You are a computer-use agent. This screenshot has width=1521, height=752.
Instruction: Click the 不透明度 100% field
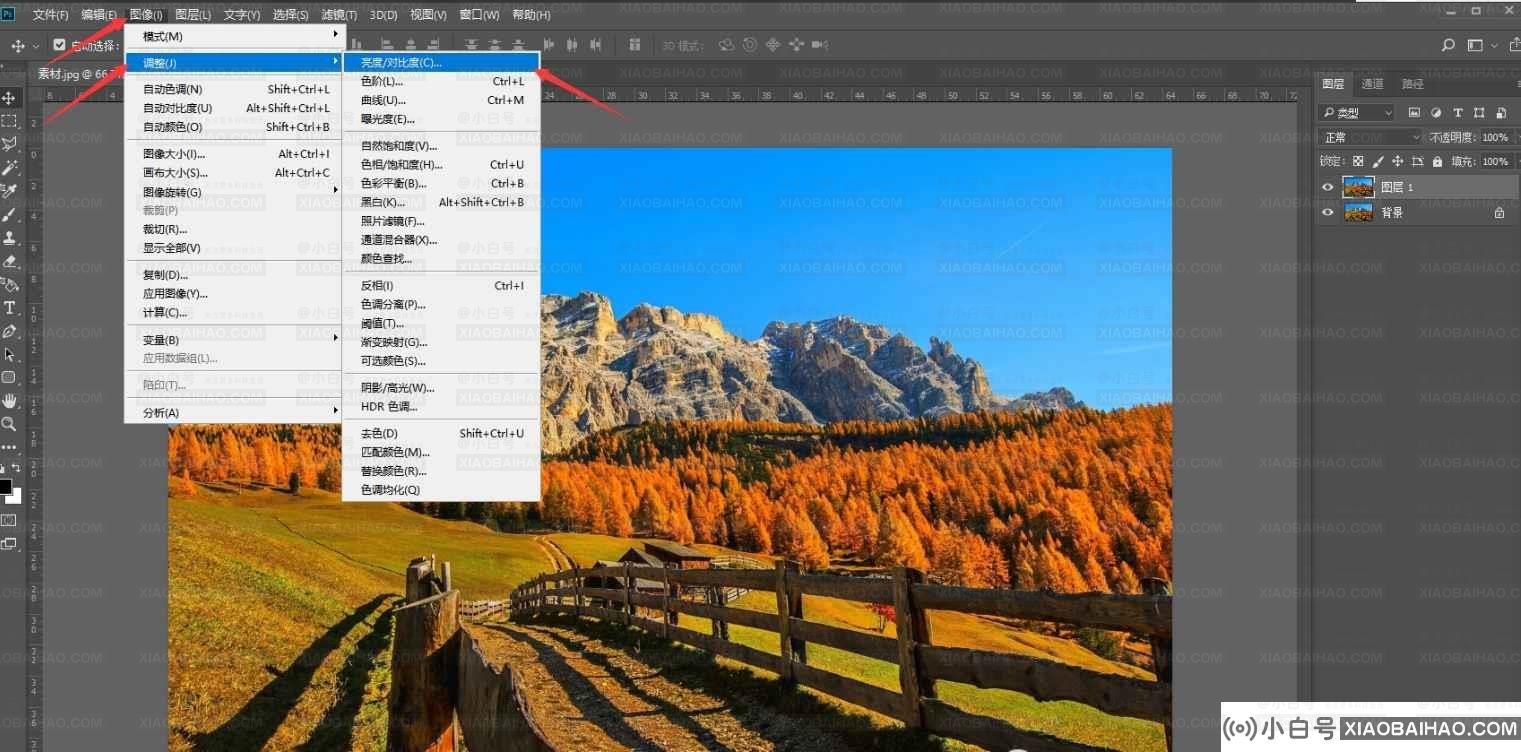click(1495, 137)
